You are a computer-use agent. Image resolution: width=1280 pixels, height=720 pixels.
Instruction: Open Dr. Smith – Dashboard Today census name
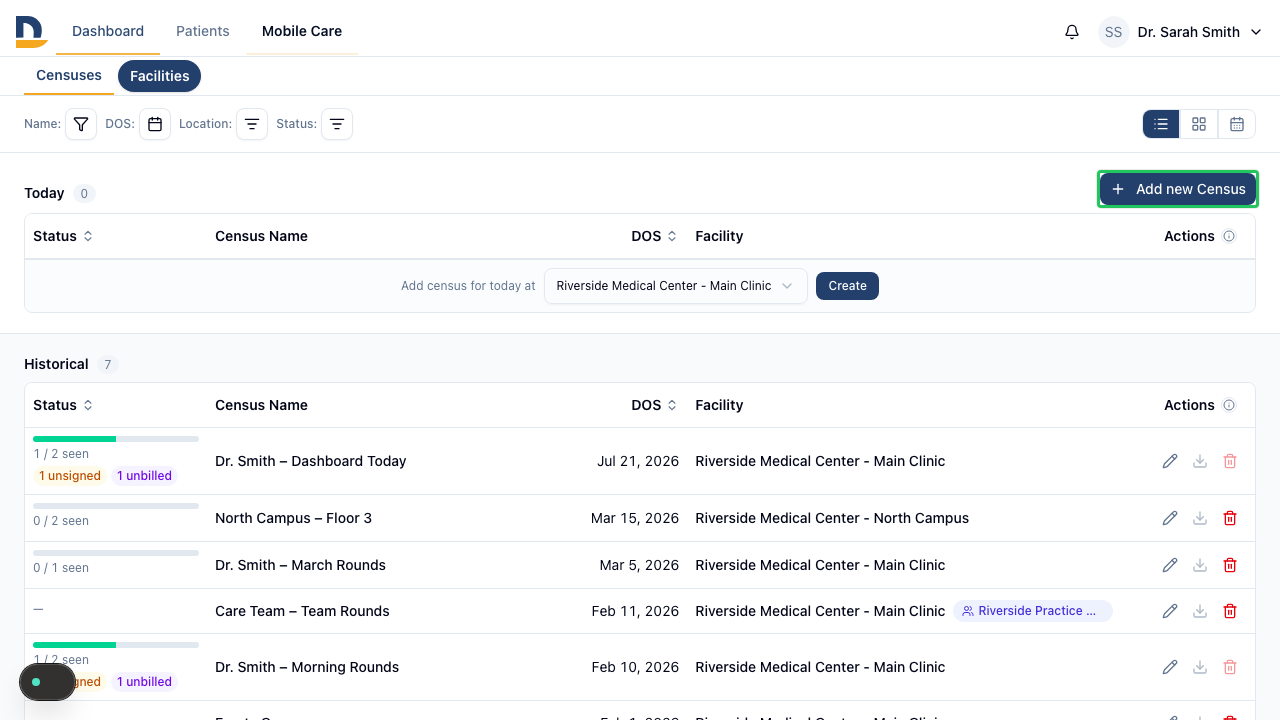tap(311, 461)
